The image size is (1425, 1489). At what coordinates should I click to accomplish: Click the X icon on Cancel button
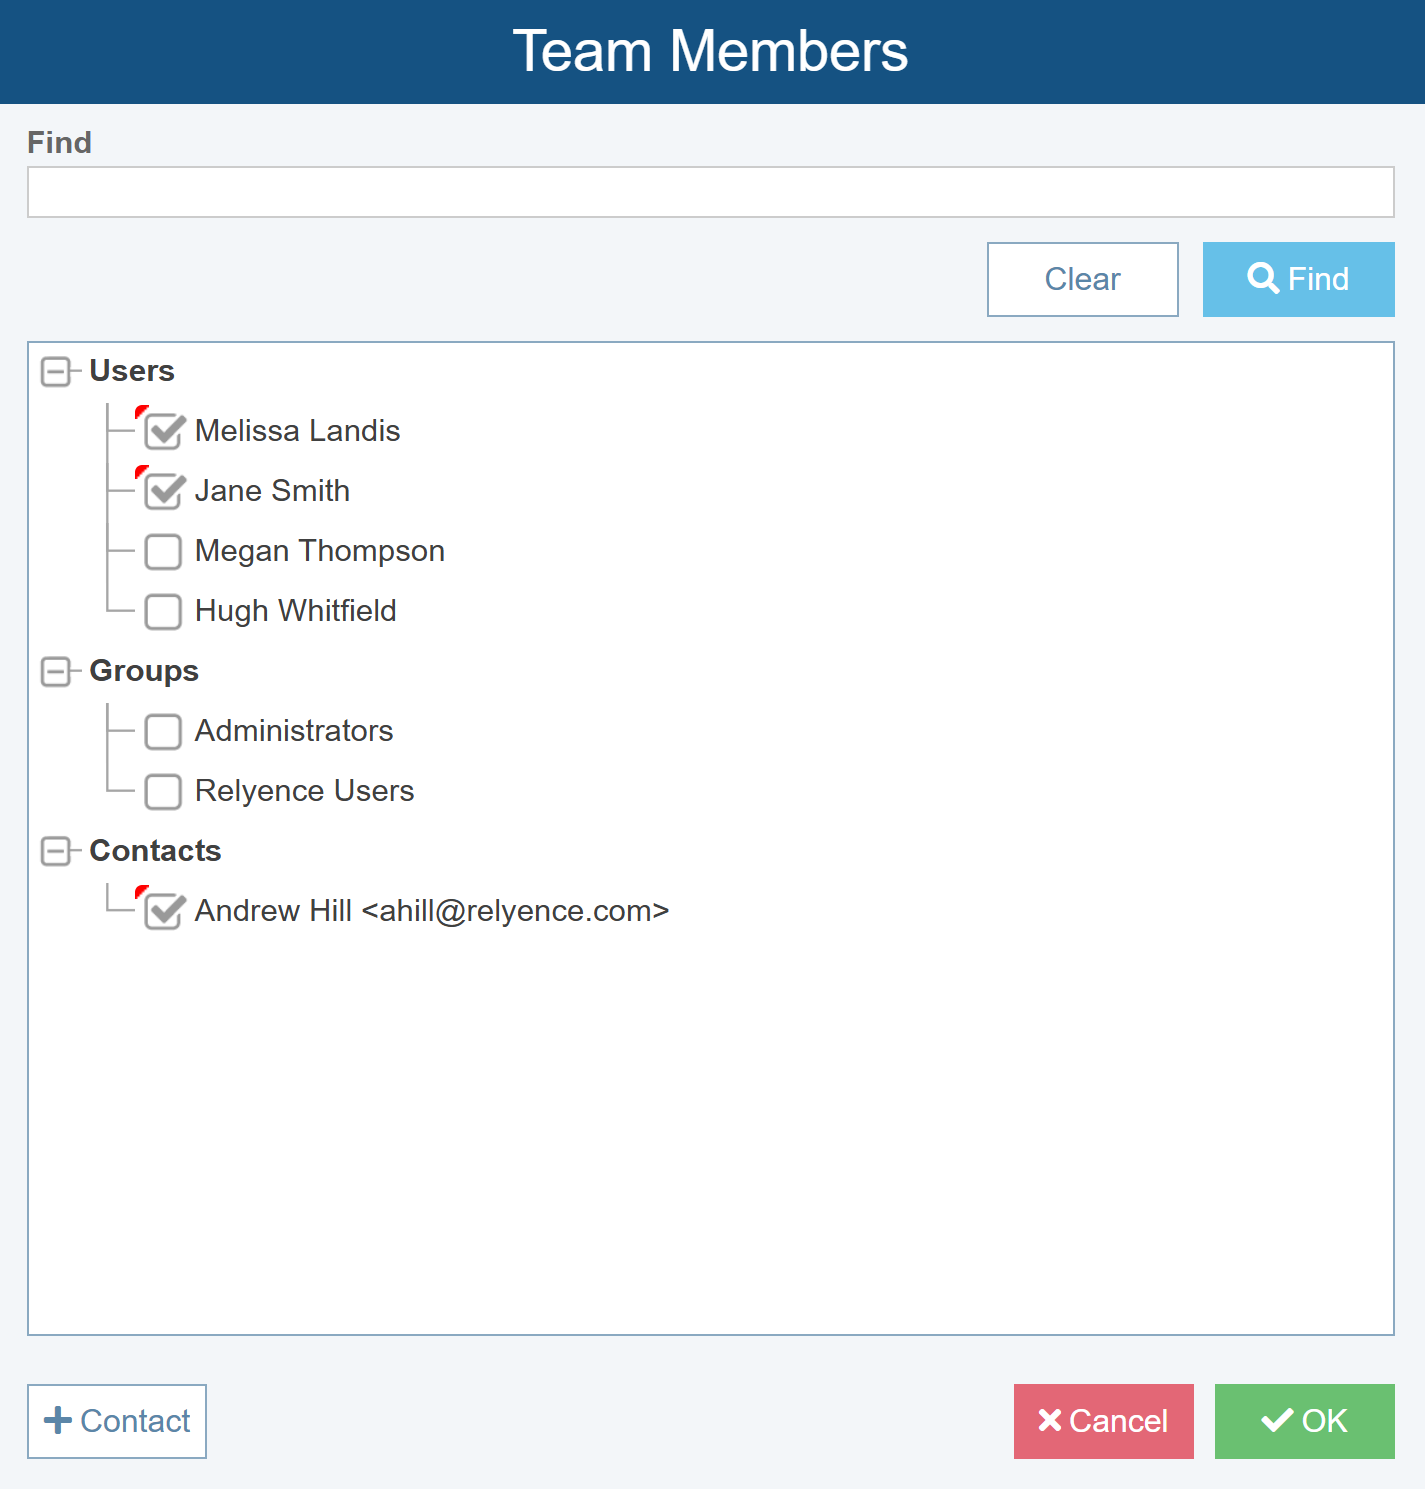coord(1050,1420)
